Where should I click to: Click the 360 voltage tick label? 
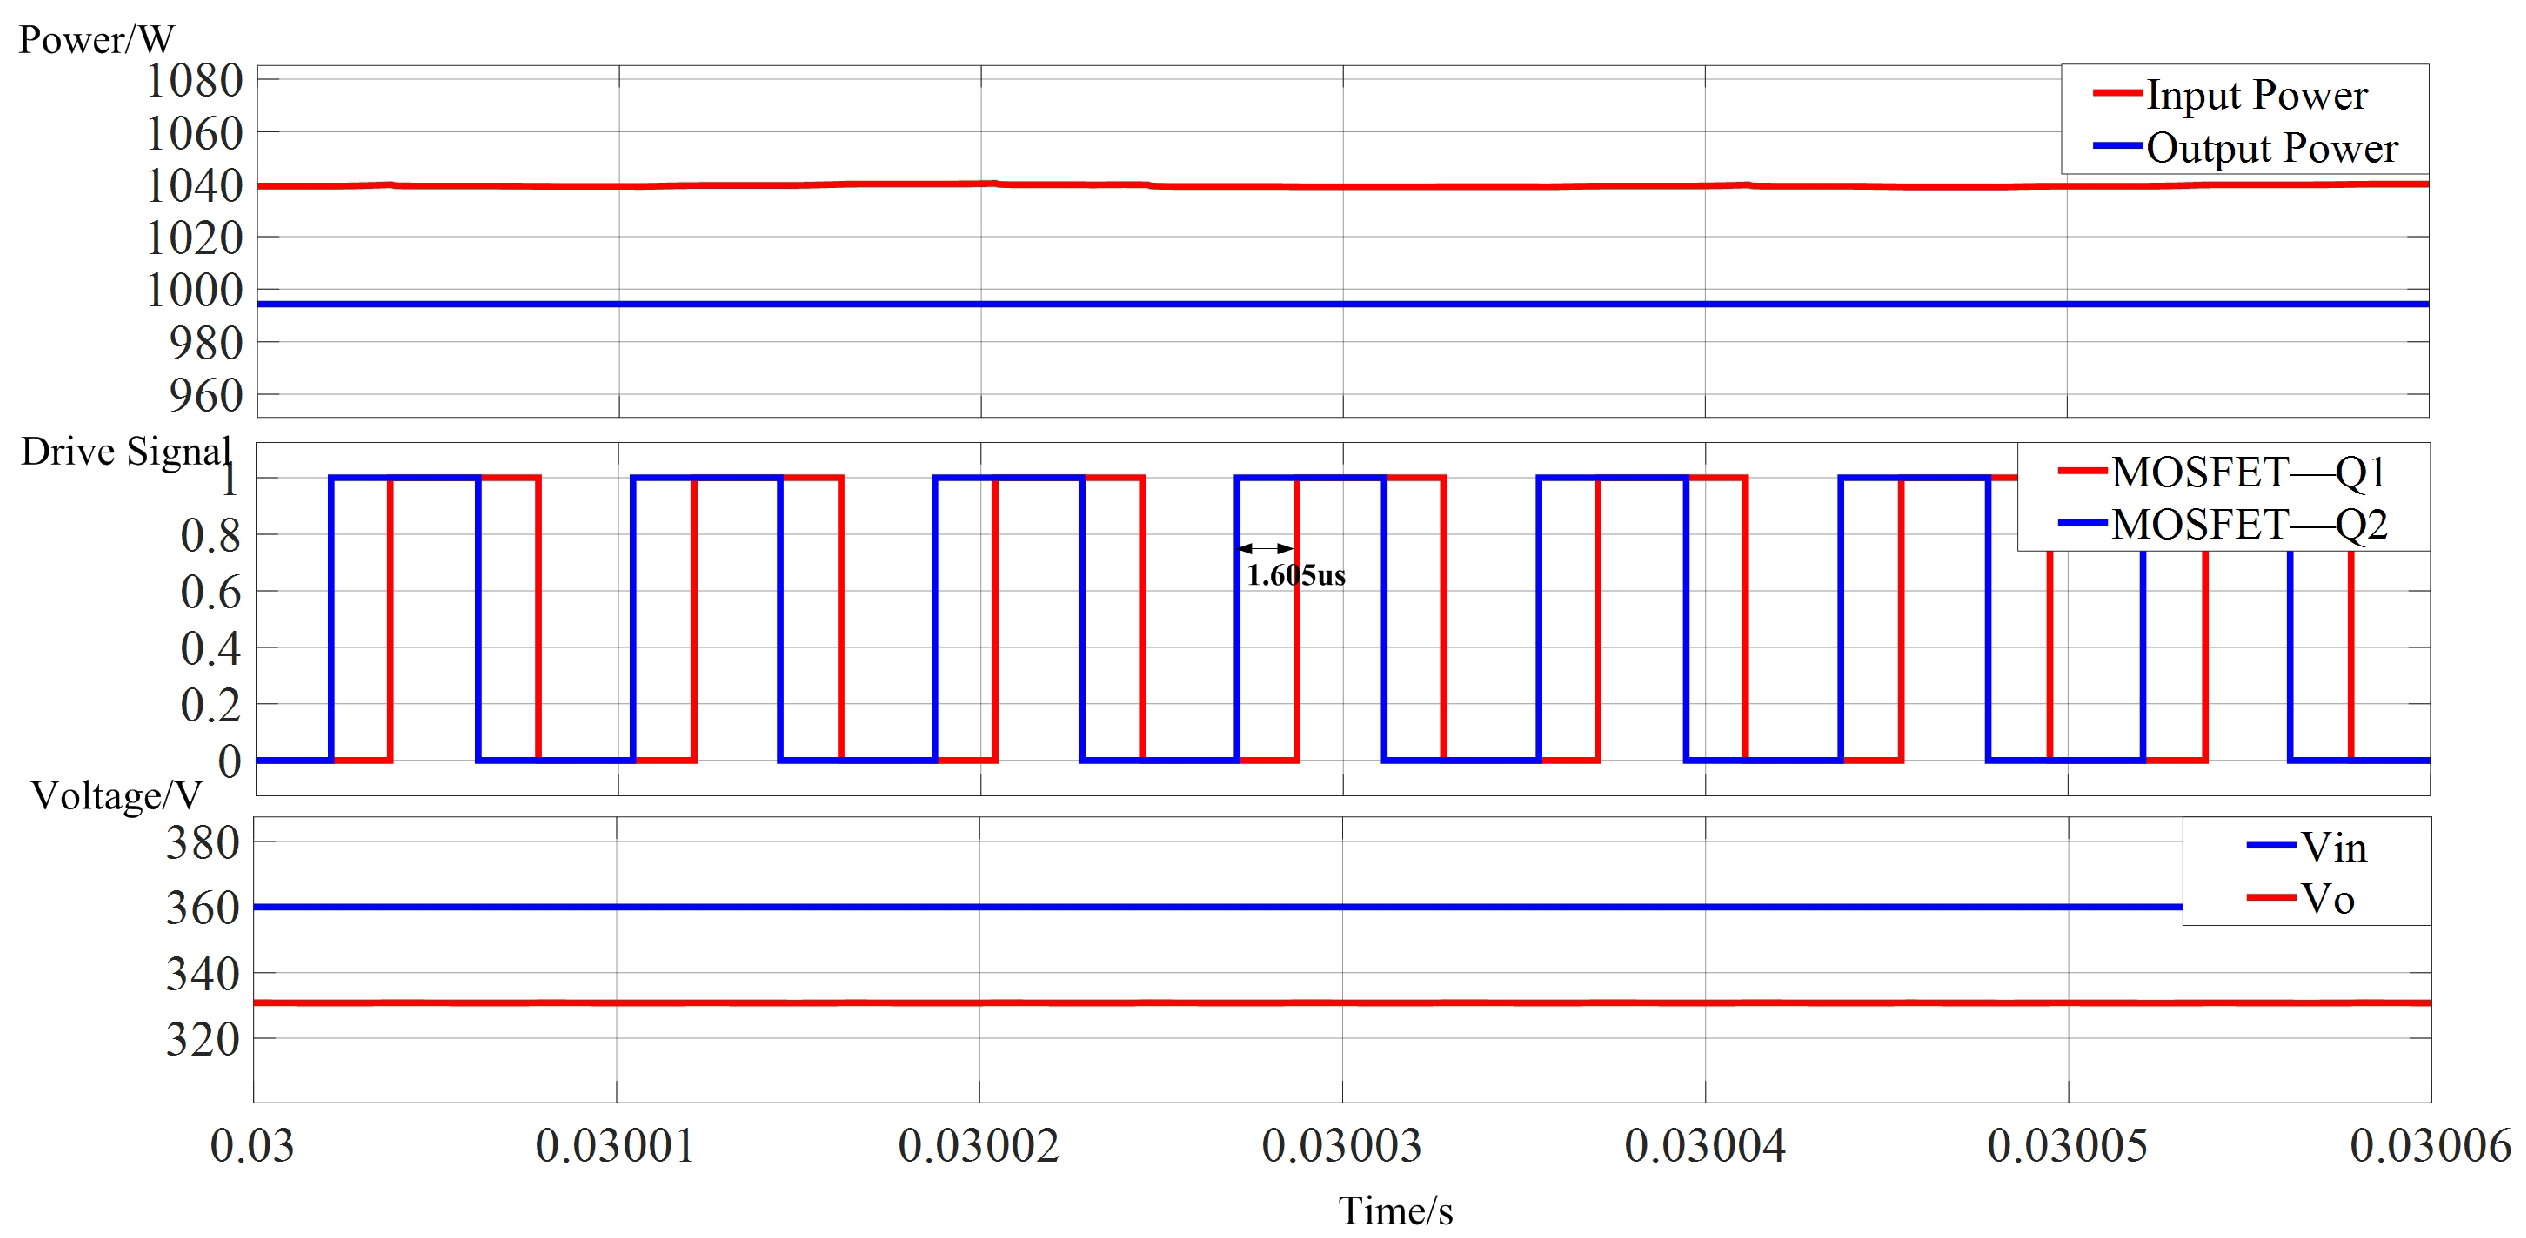click(x=203, y=908)
